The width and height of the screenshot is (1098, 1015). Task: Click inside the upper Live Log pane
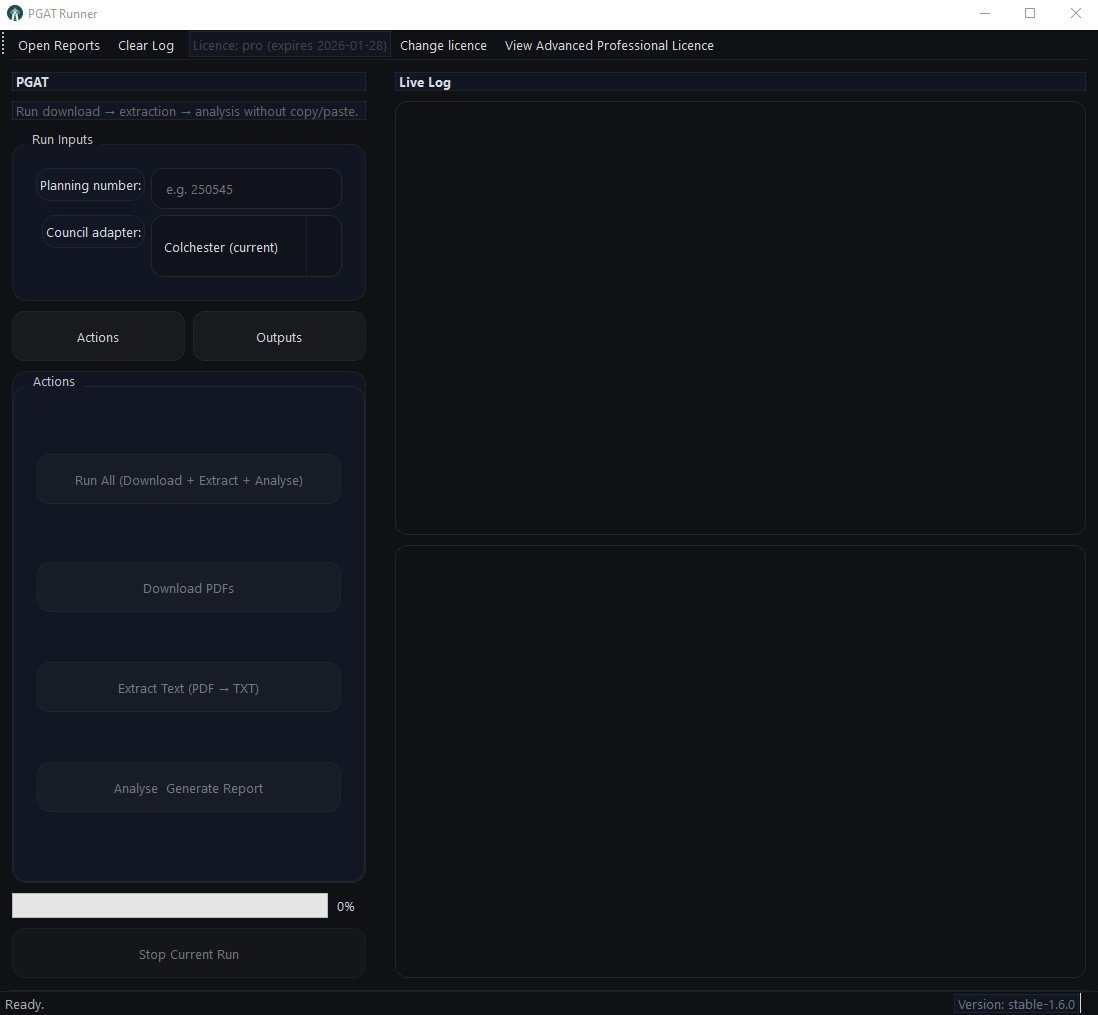(740, 318)
